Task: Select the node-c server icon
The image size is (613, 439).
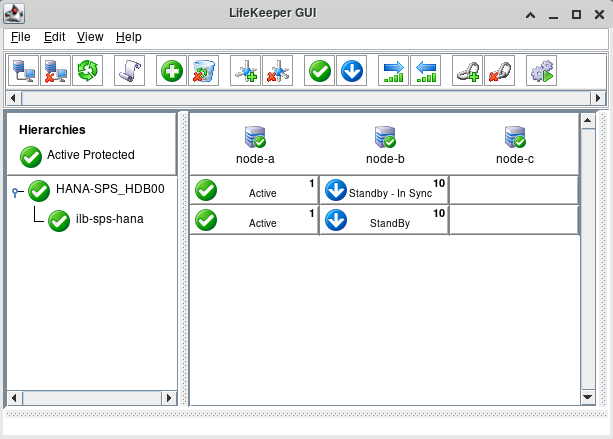Action: (515, 137)
